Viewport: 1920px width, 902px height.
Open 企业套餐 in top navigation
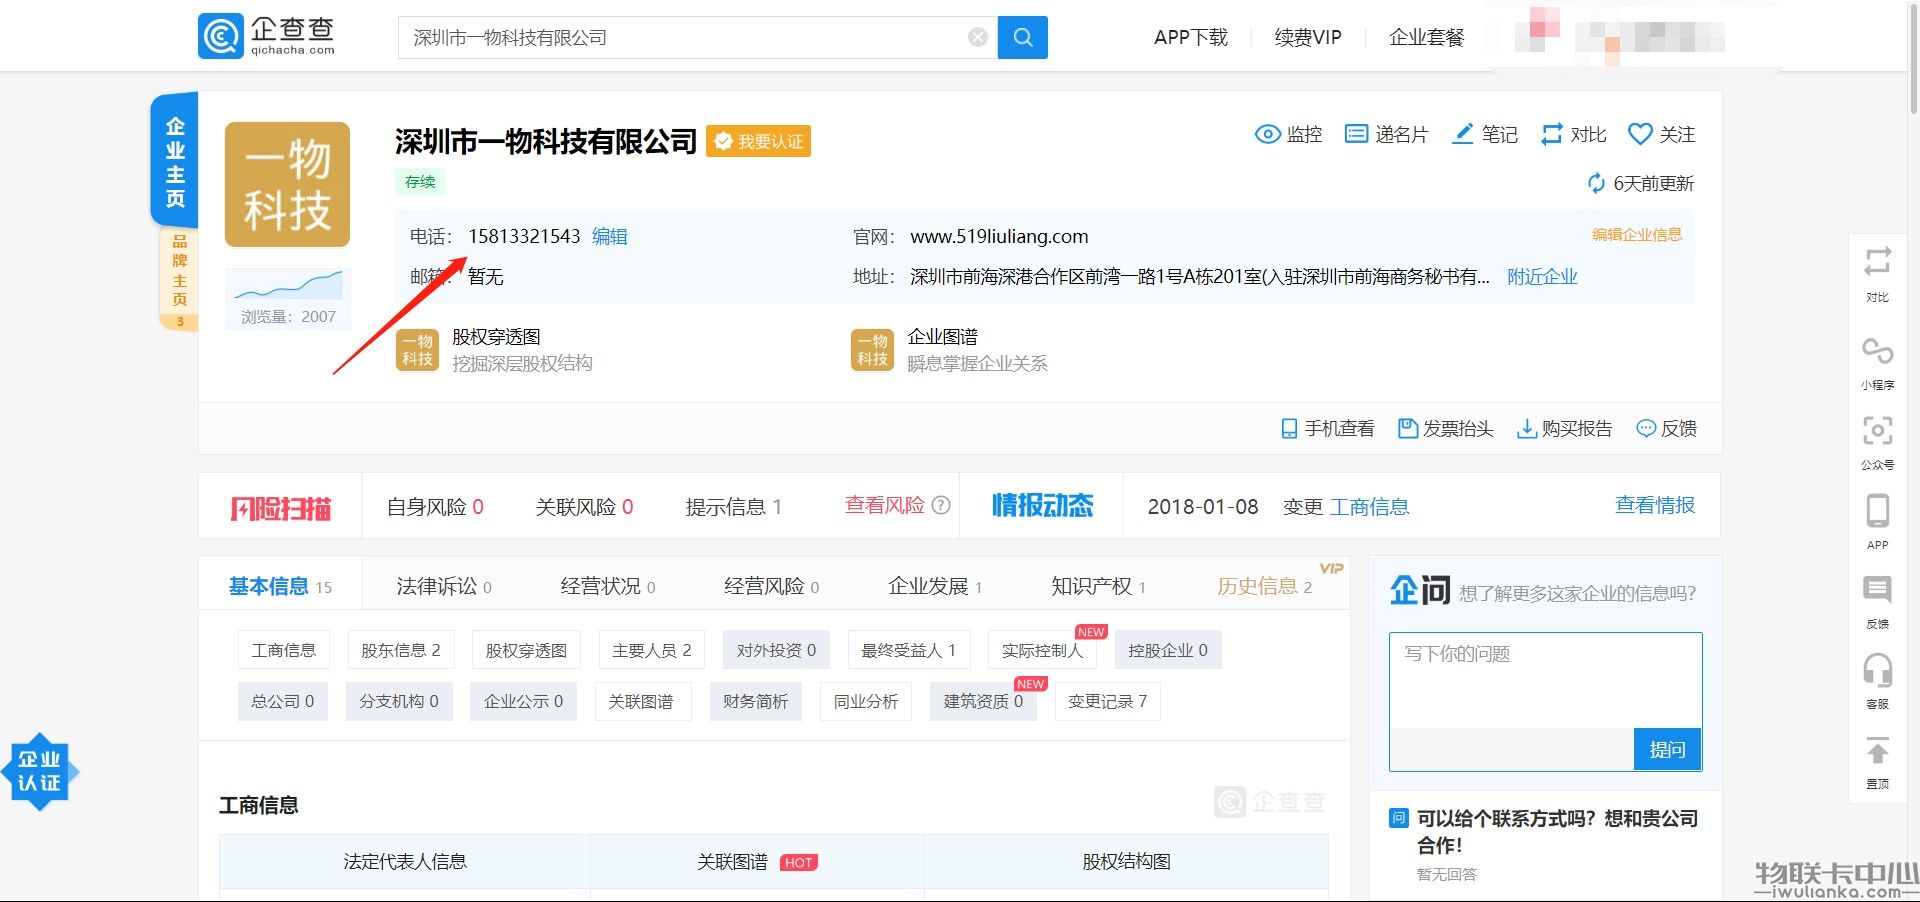(1426, 37)
